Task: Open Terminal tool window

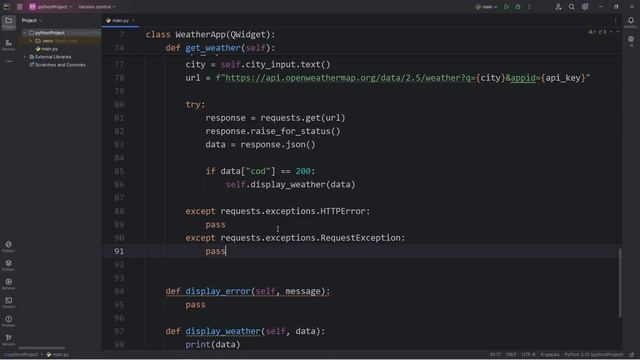Action: click(x=9, y=302)
